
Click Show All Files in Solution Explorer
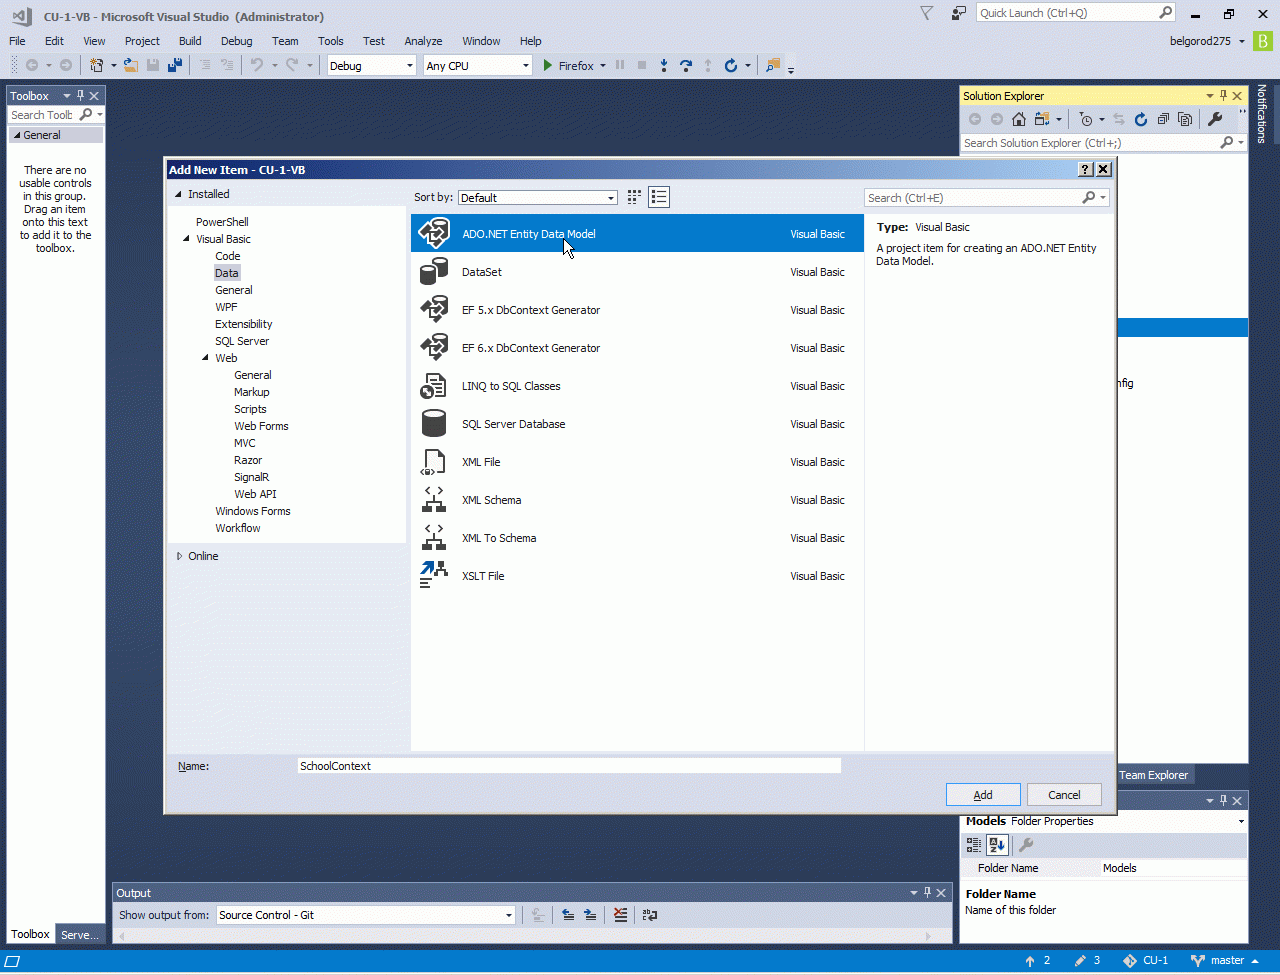pyautogui.click(x=1185, y=120)
